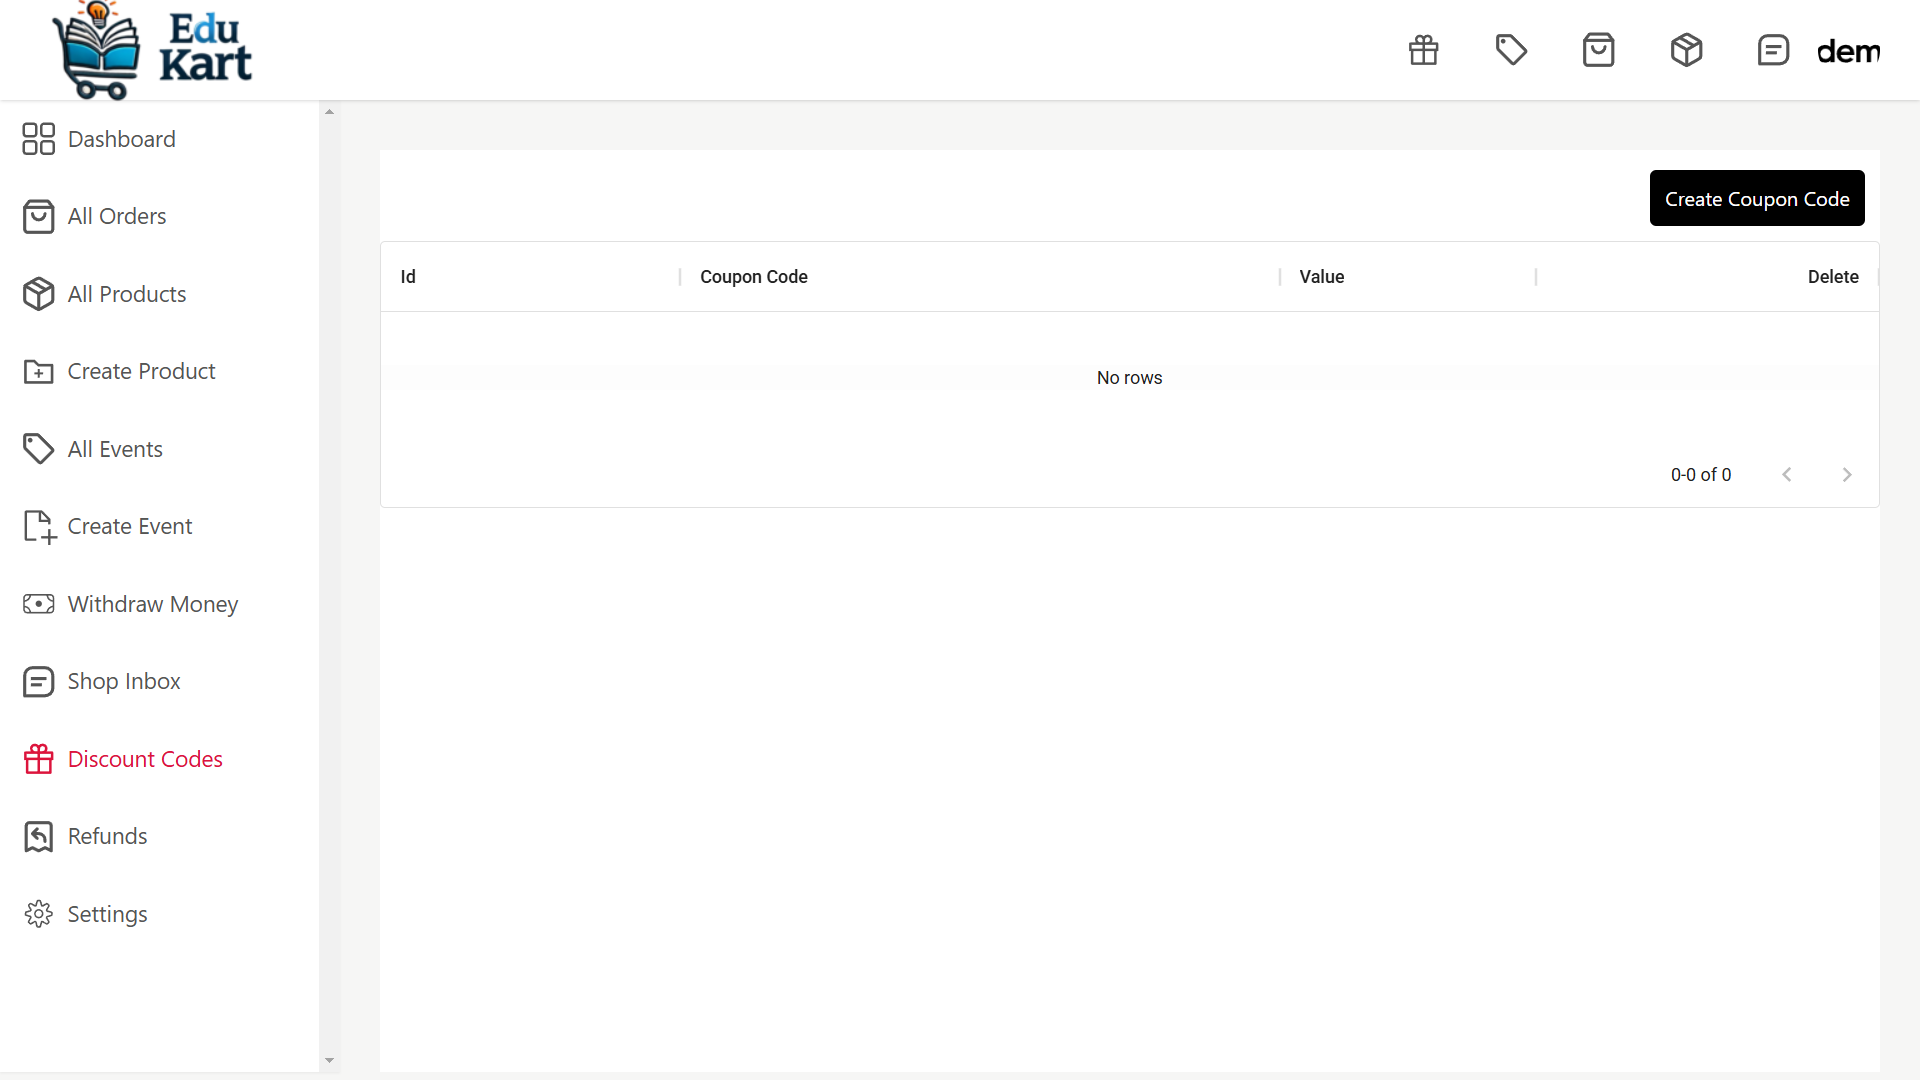Open the shop profile avatar in header
1920x1080 pixels.
pos(1848,50)
